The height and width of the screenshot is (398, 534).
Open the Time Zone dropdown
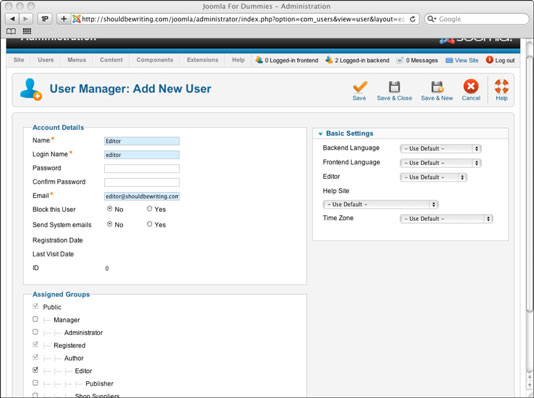point(446,219)
